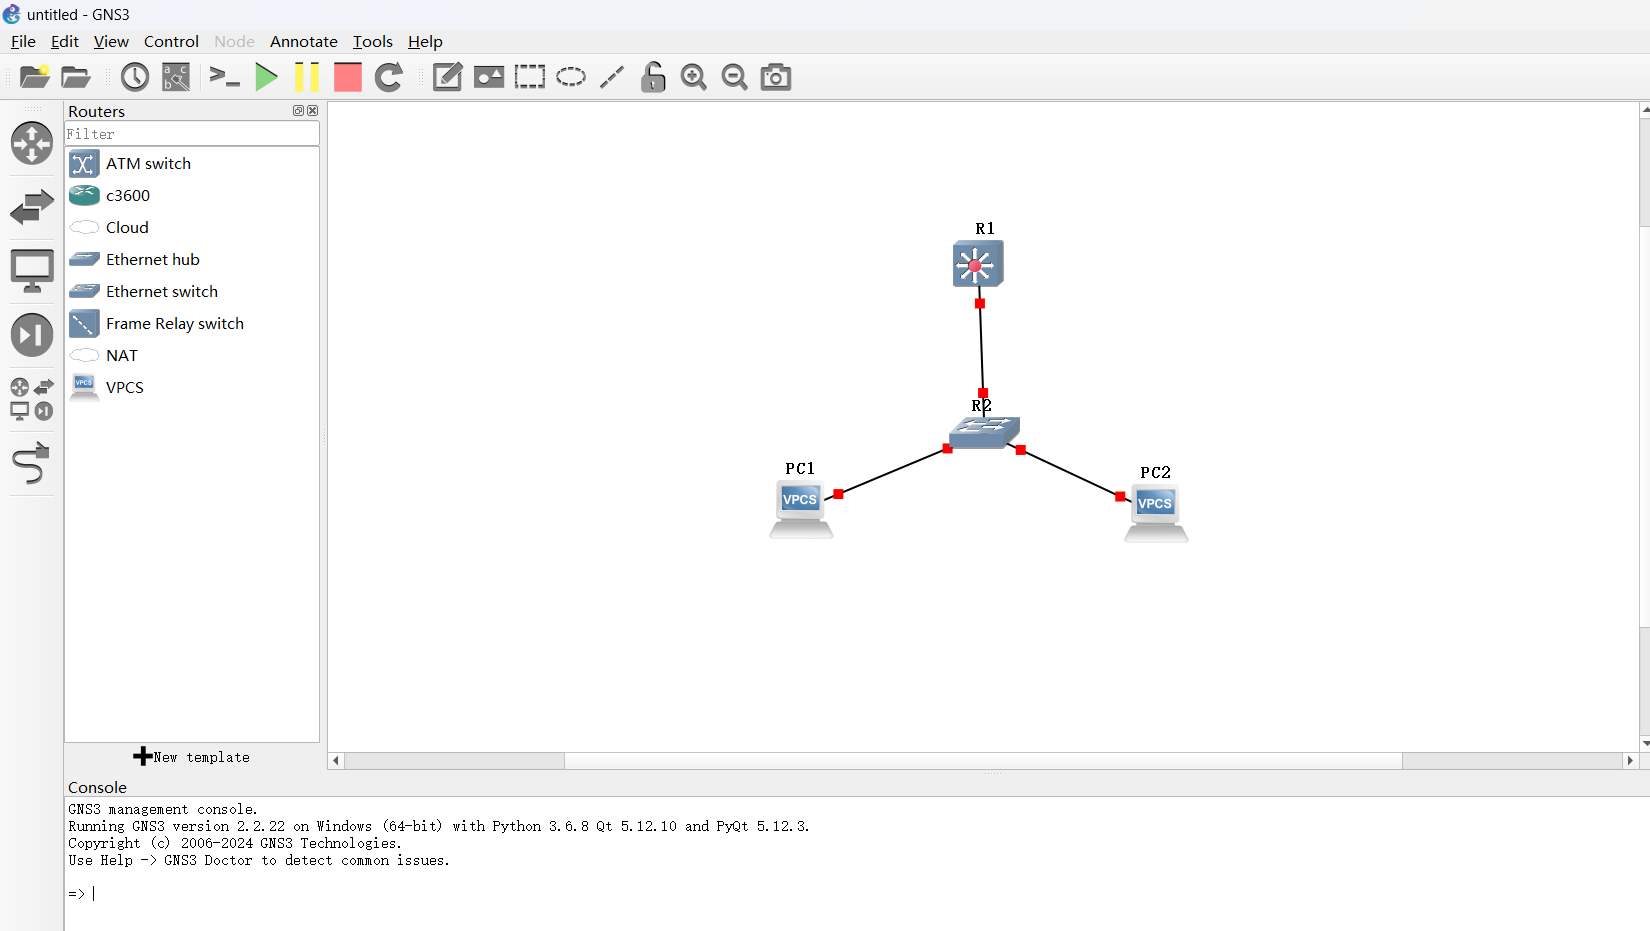Reload all nodes in the toolbar
The image size is (1650, 931).
pyautogui.click(x=389, y=77)
